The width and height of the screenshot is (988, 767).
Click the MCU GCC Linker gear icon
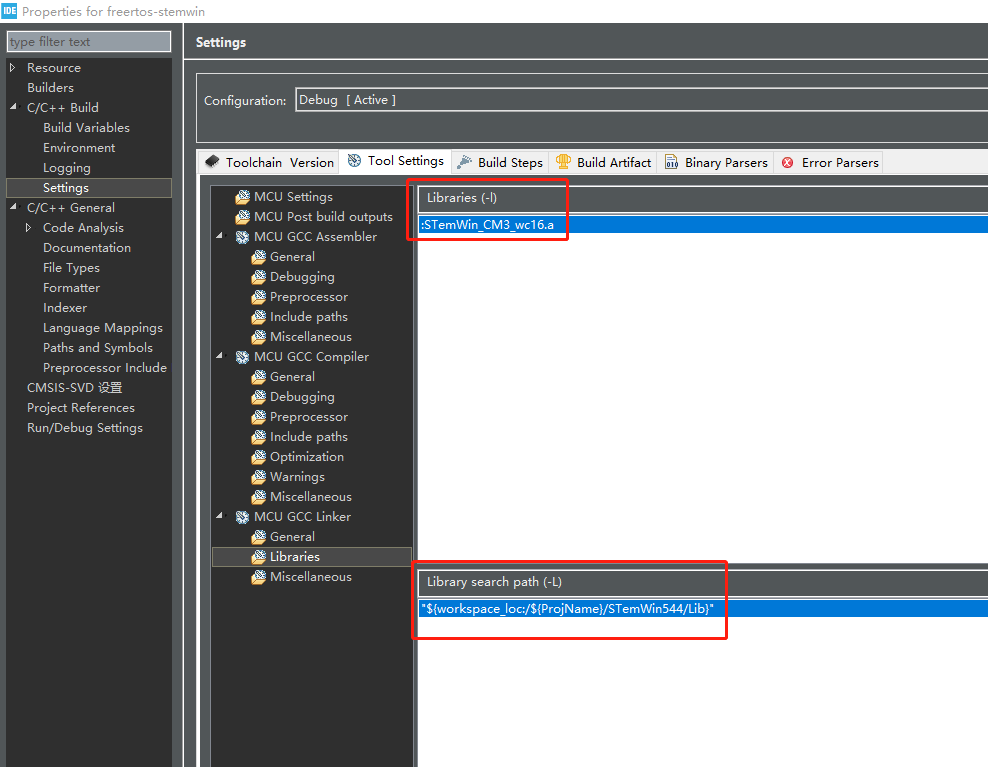tap(243, 517)
